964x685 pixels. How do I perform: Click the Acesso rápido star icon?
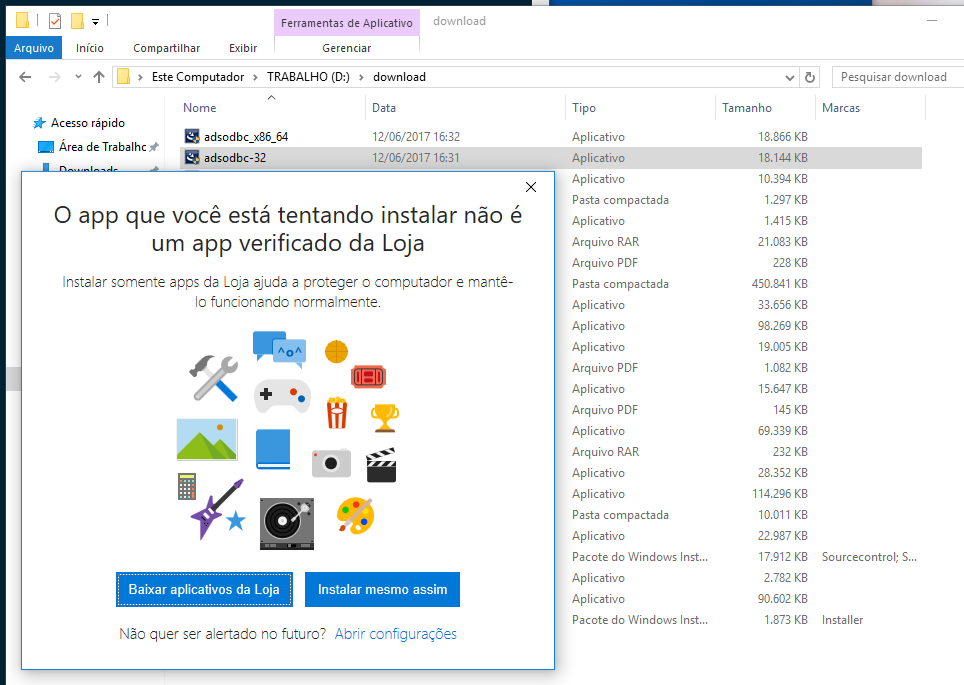39,123
